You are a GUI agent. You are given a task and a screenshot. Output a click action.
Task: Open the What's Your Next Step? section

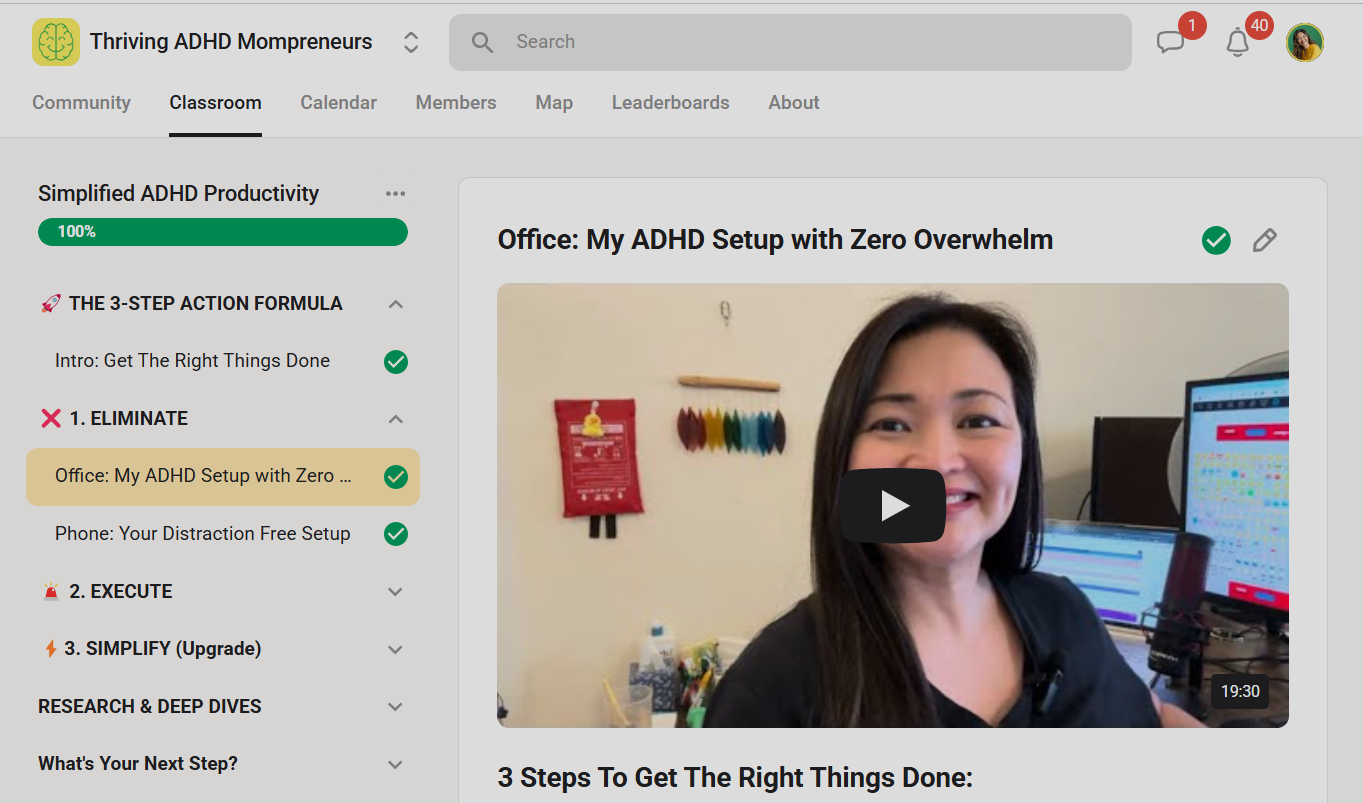(x=395, y=763)
